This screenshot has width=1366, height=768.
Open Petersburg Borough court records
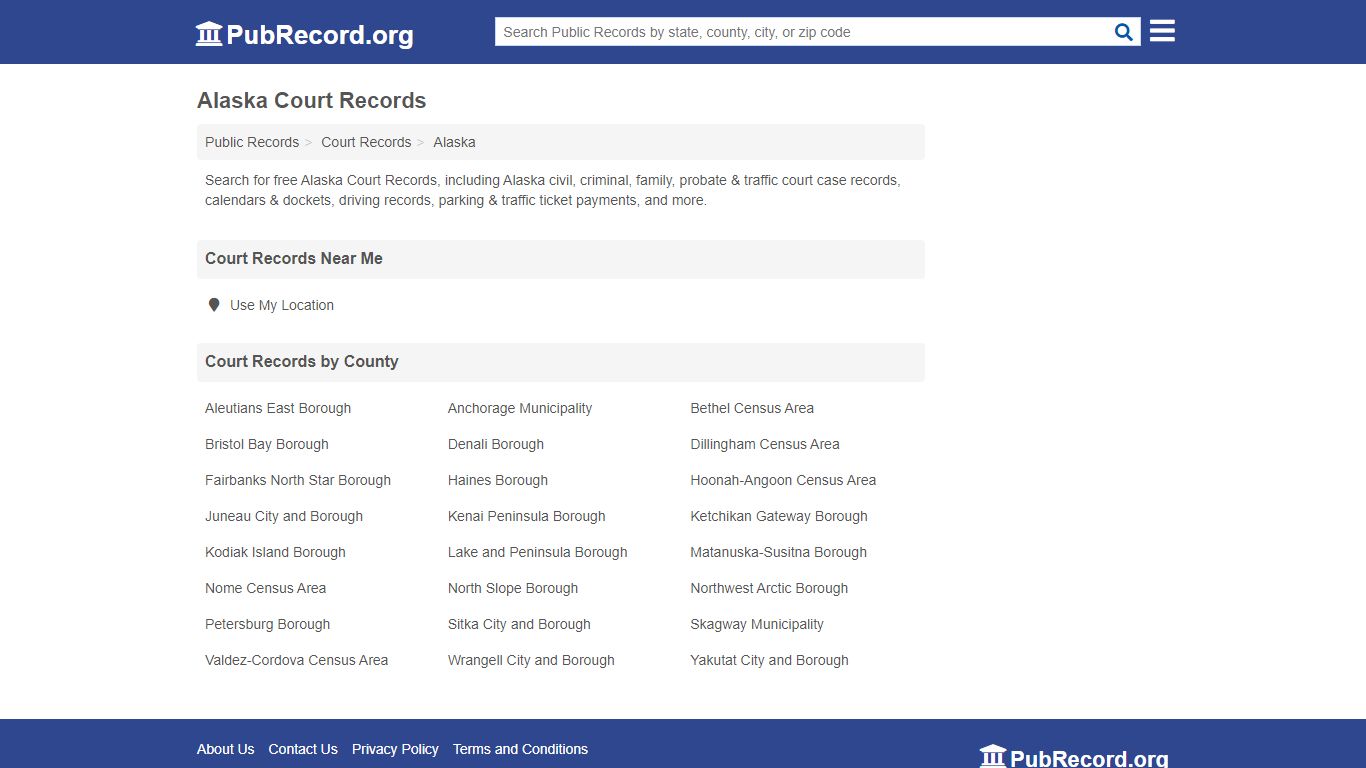coord(267,624)
